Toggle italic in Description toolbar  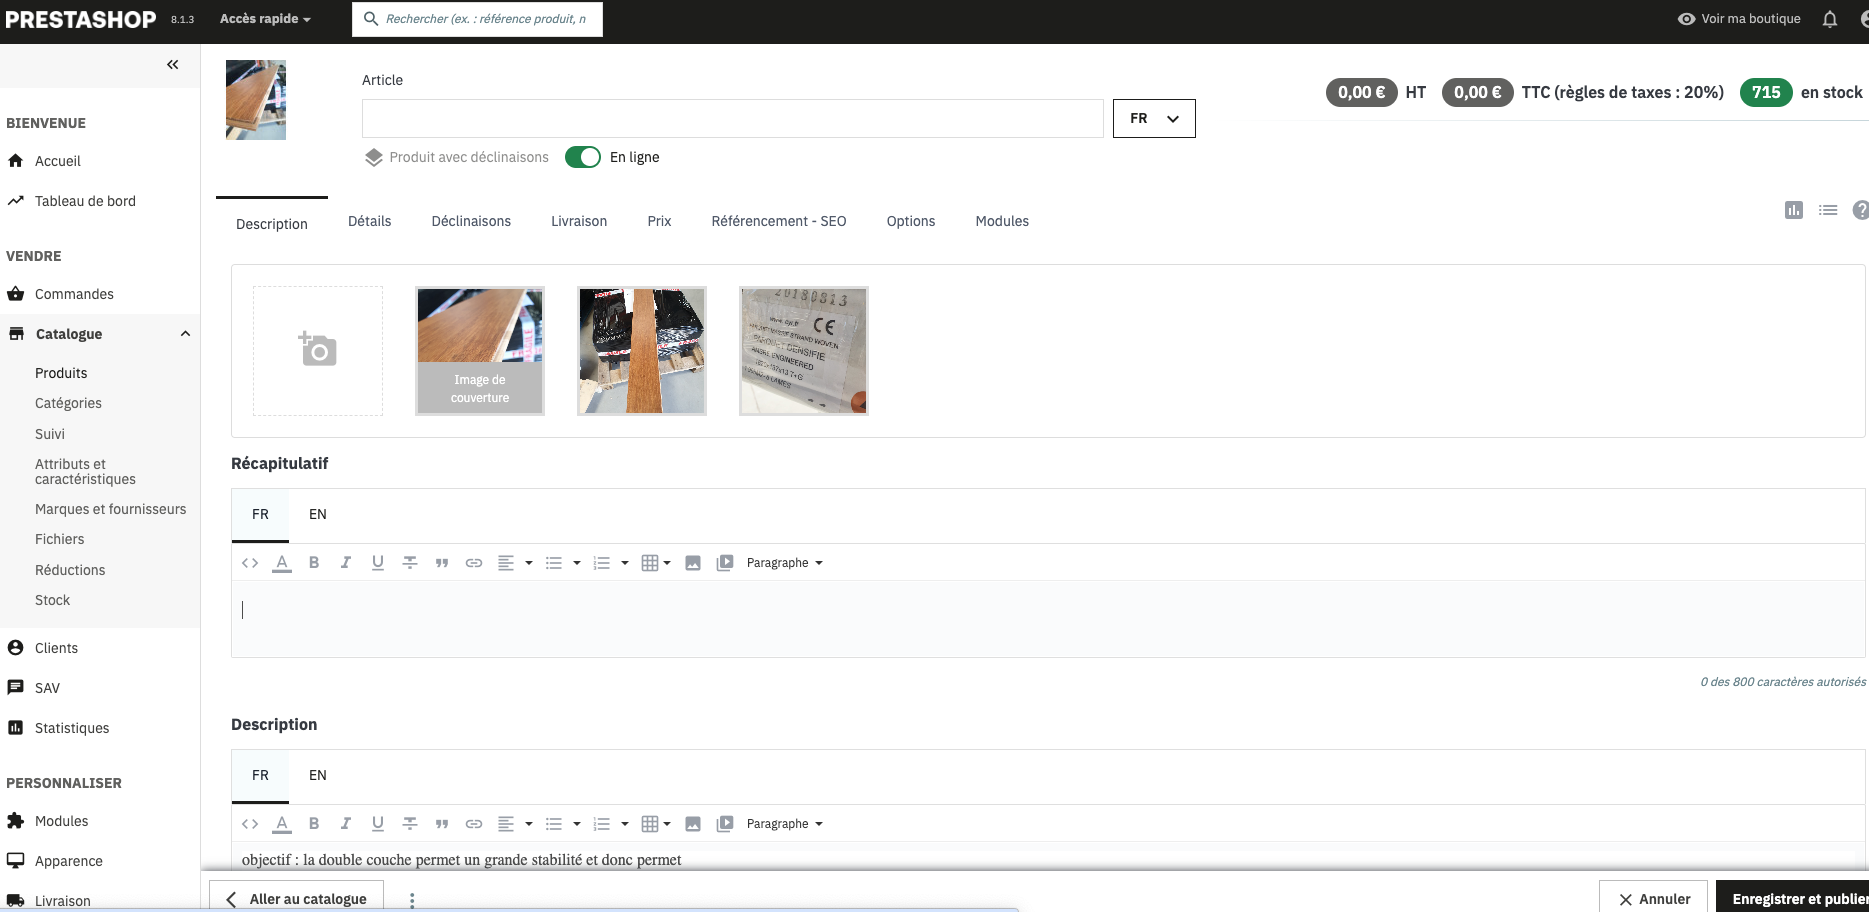tap(346, 824)
